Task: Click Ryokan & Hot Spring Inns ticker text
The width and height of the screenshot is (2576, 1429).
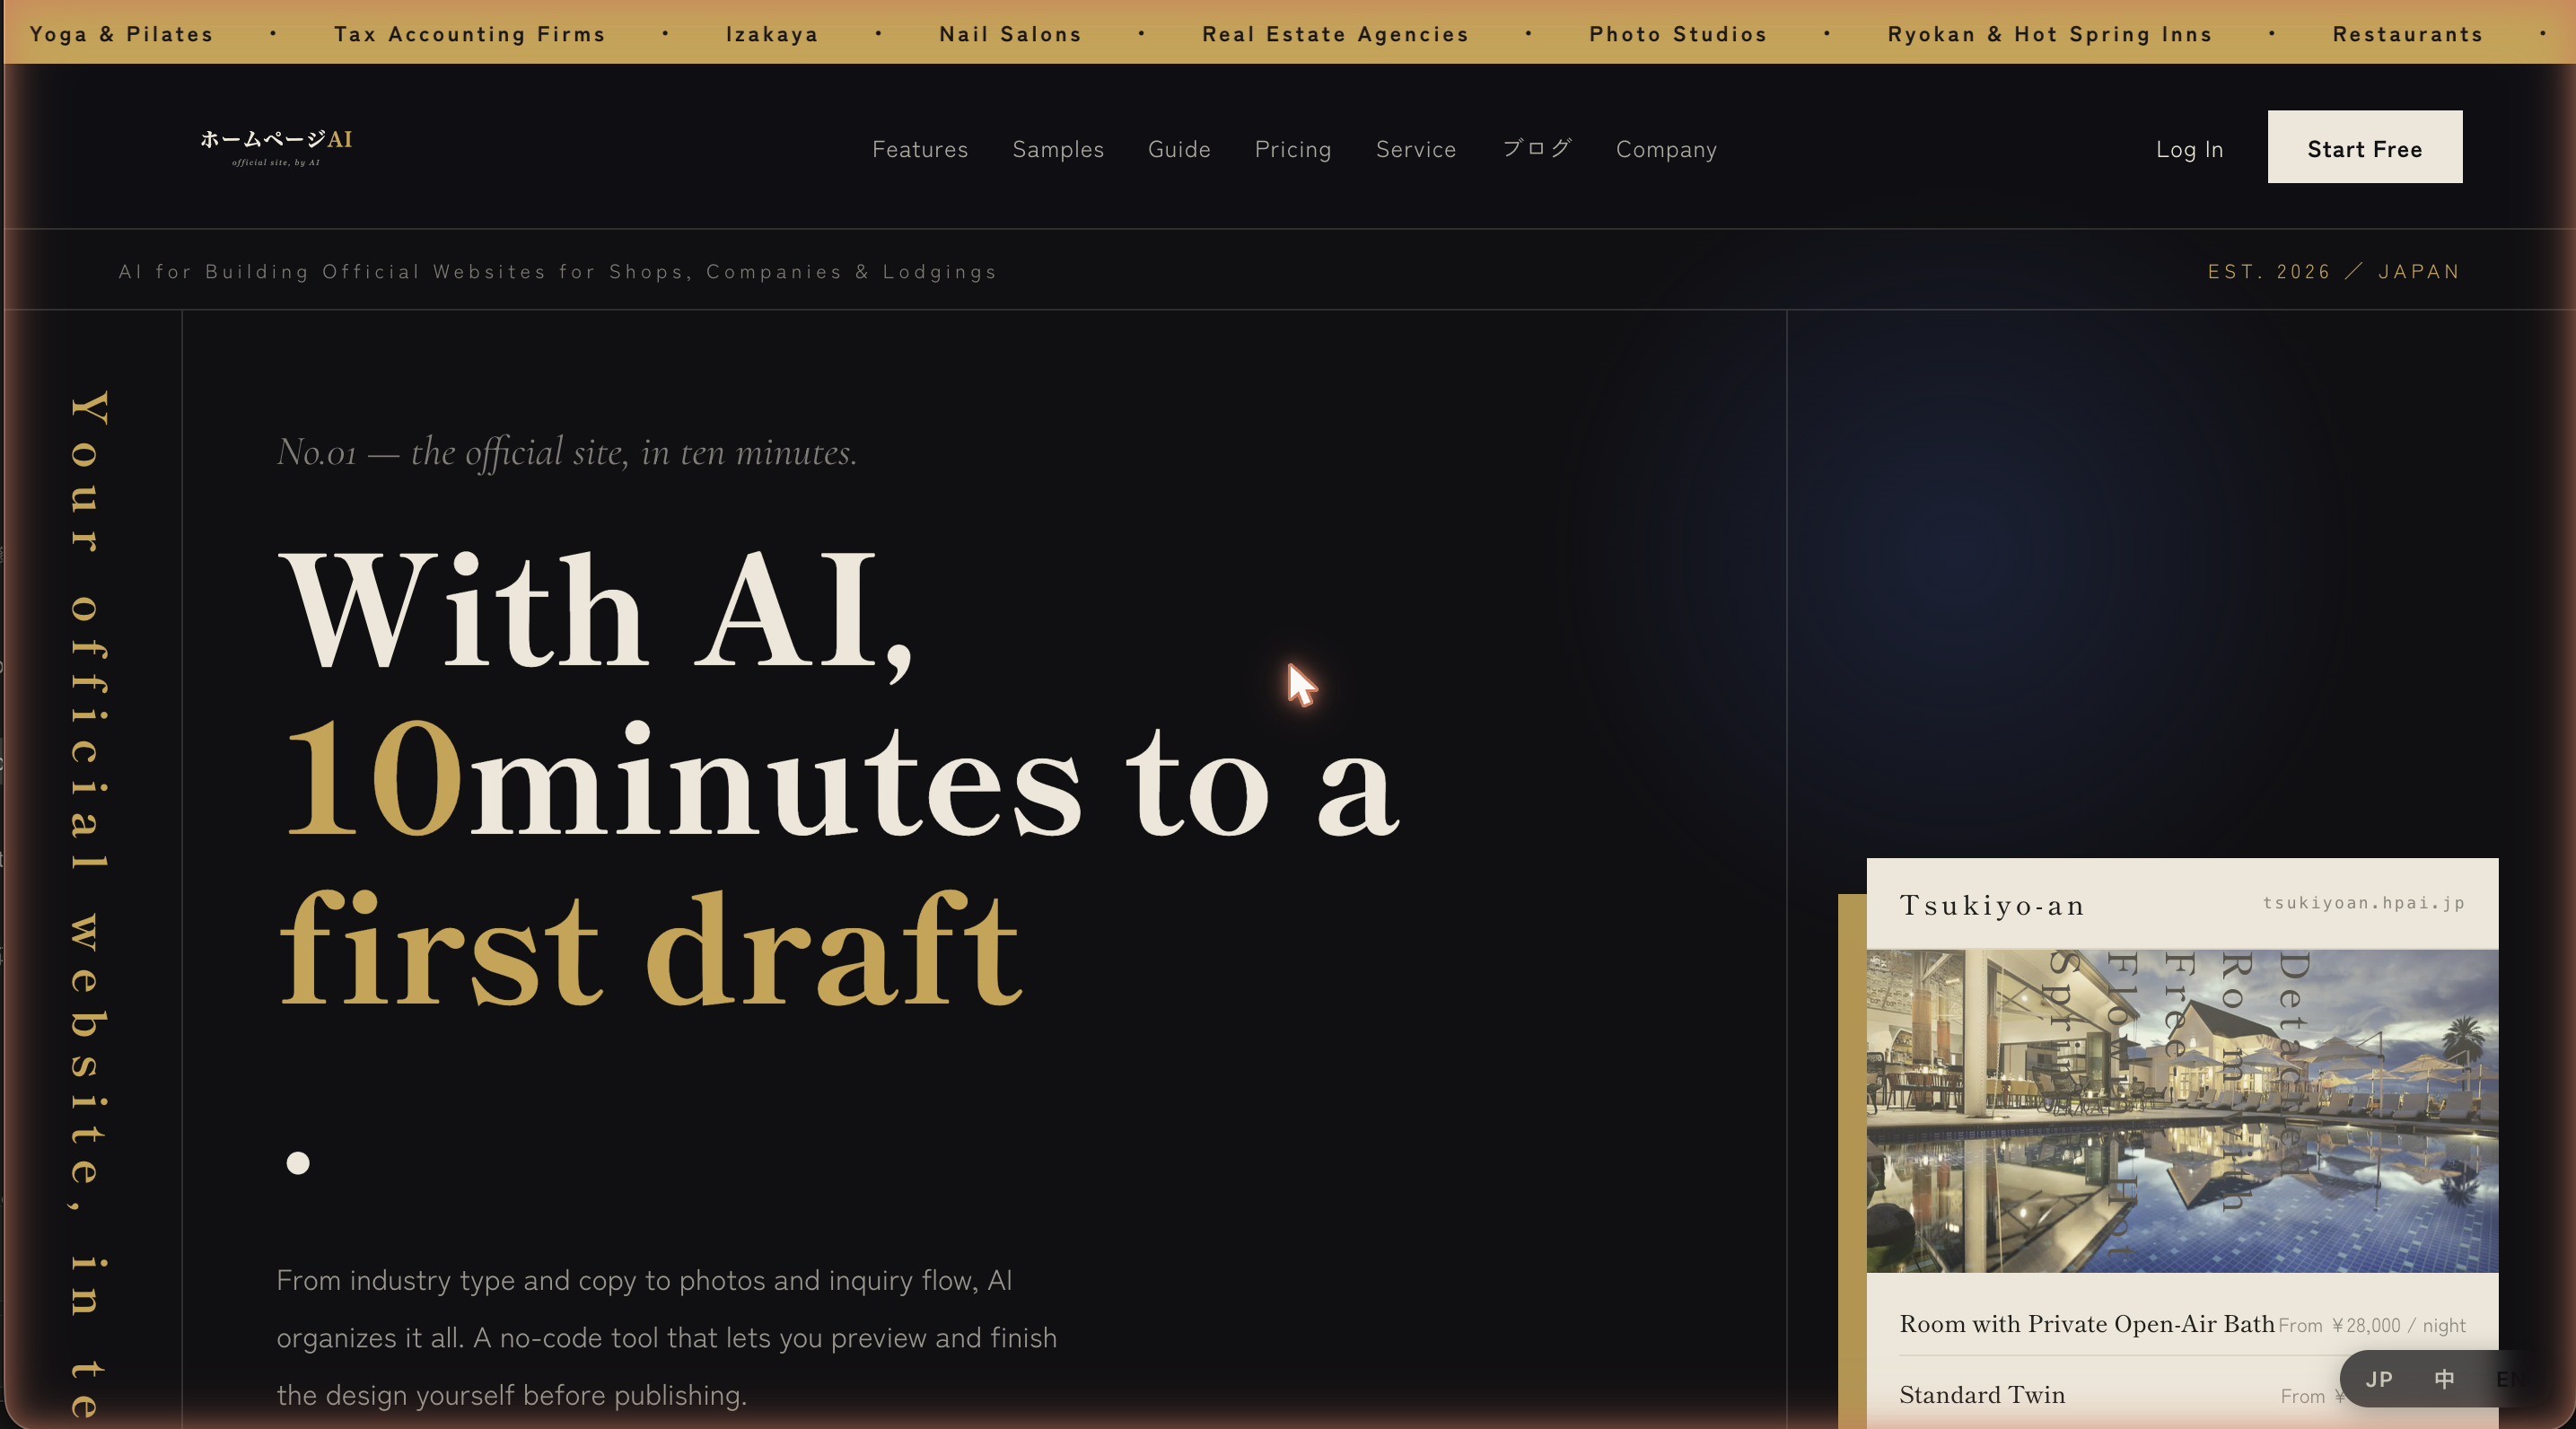Action: click(2049, 34)
